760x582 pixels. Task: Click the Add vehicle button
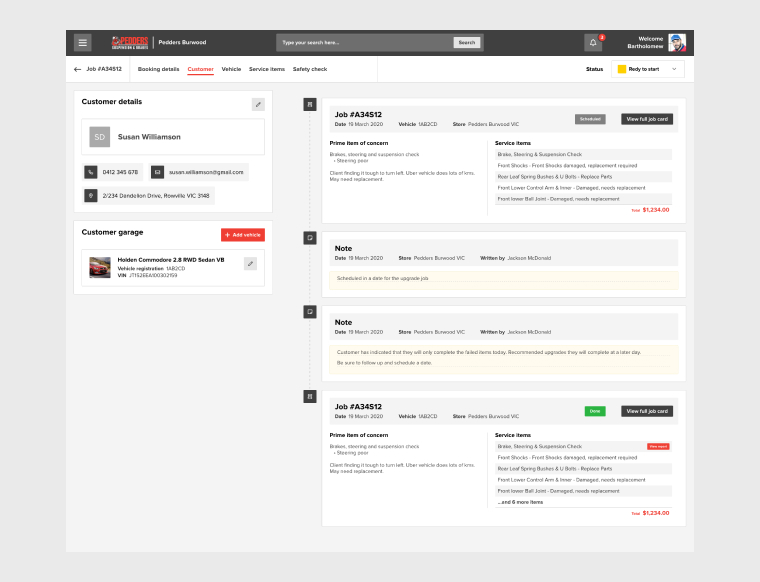click(x=242, y=234)
